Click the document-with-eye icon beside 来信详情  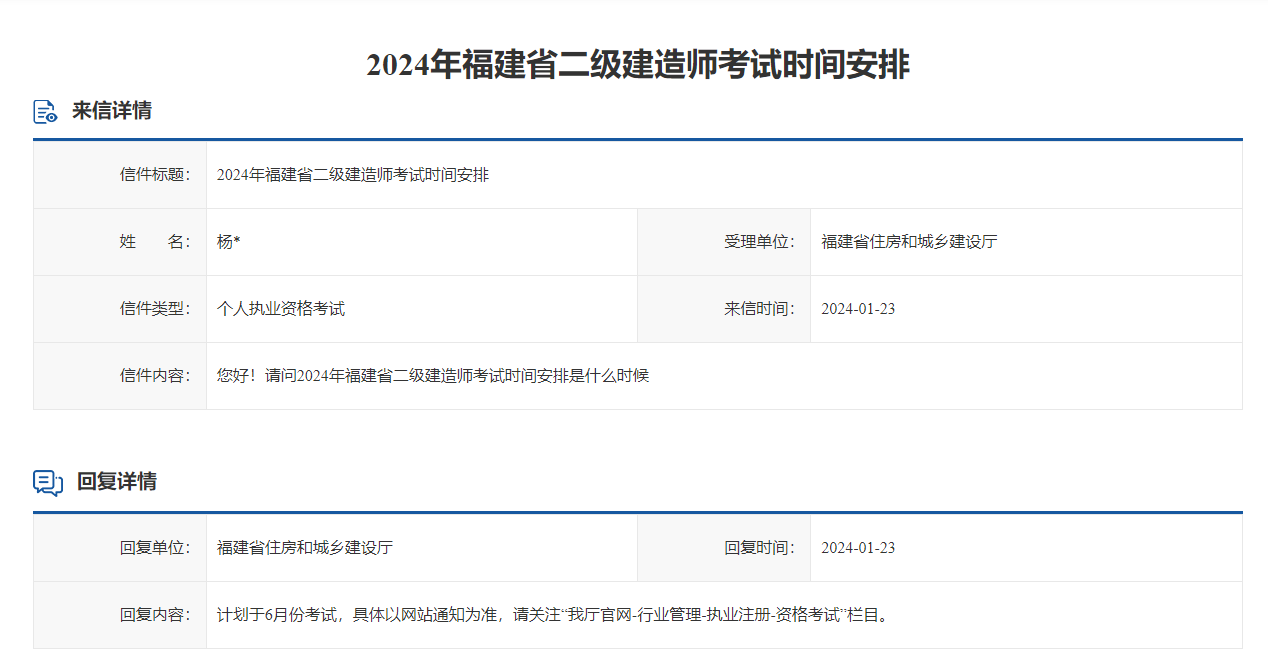45,110
